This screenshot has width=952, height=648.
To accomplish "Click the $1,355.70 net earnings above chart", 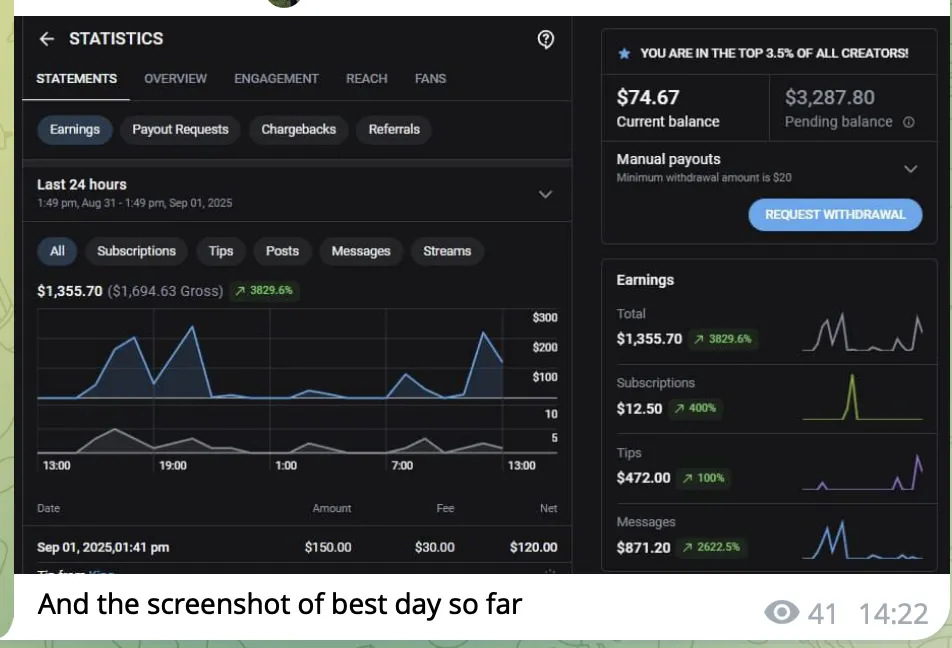I will coord(70,291).
